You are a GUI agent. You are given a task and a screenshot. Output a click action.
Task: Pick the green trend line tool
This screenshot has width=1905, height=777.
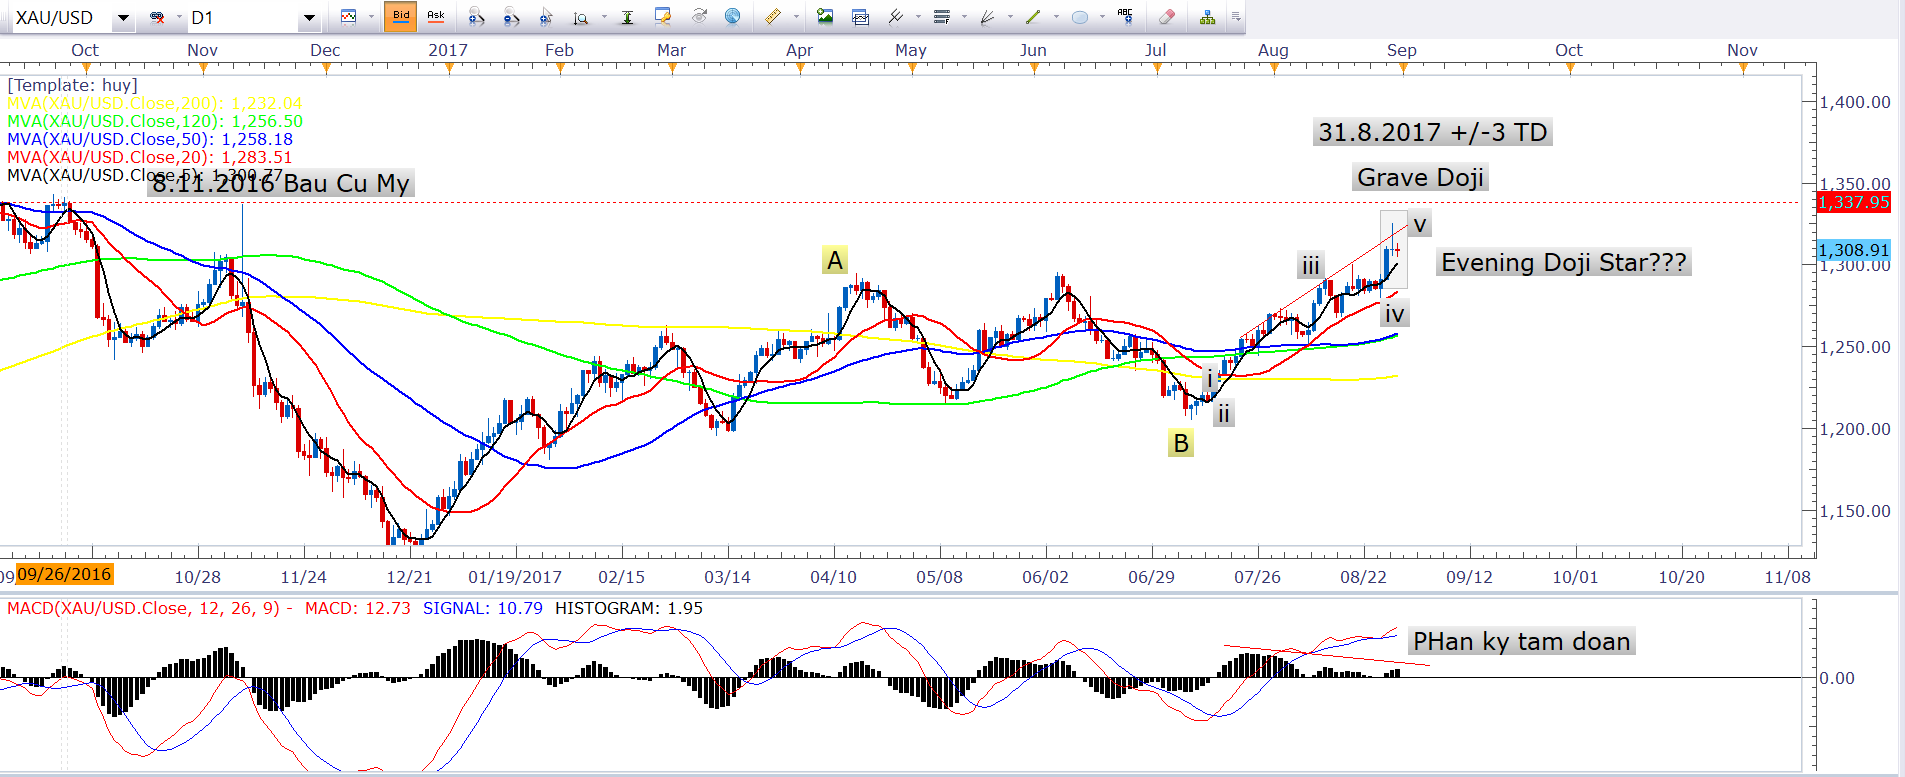1033,17
